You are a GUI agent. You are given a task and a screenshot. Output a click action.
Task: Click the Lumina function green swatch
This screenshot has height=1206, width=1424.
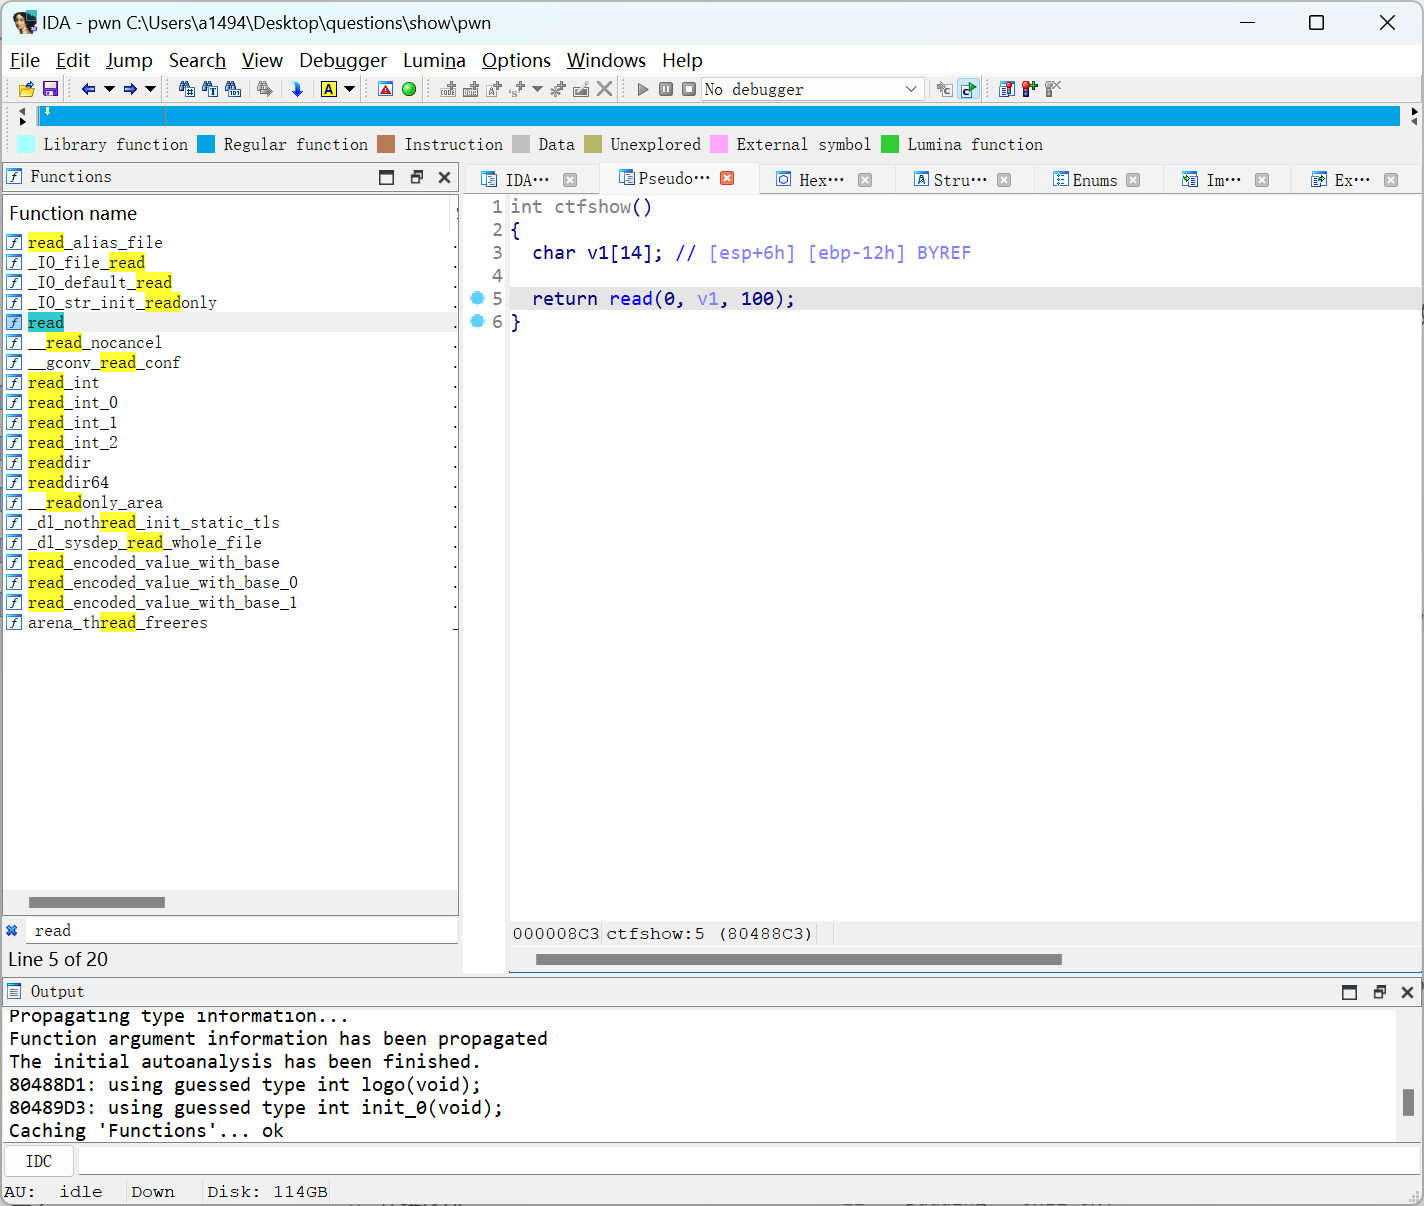[x=890, y=144]
